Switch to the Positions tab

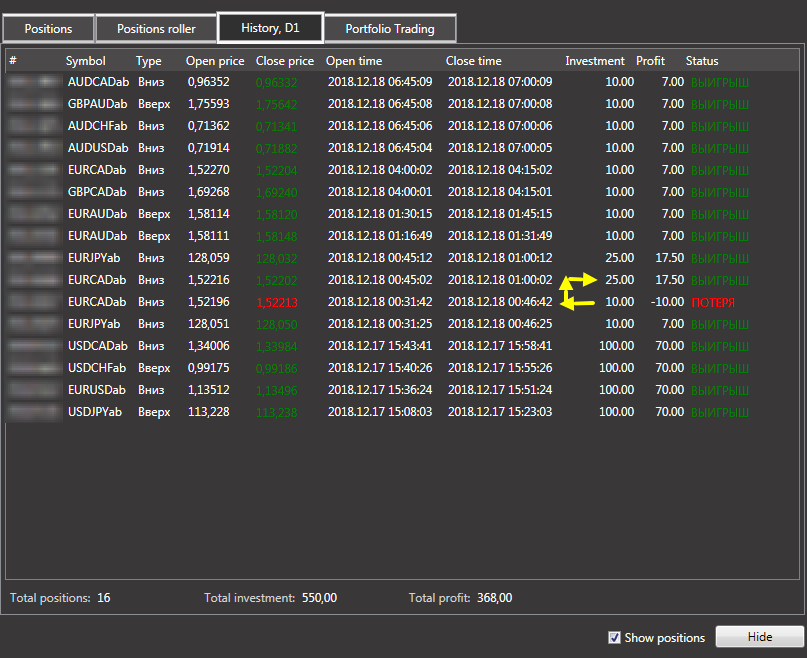click(x=48, y=29)
